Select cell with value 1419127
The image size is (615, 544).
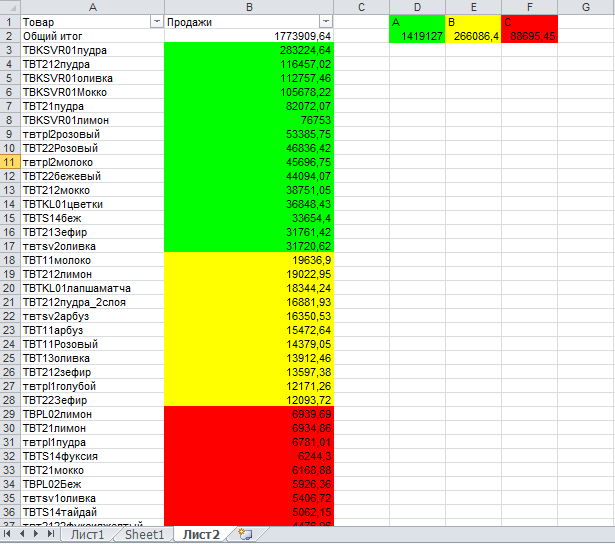(417, 36)
